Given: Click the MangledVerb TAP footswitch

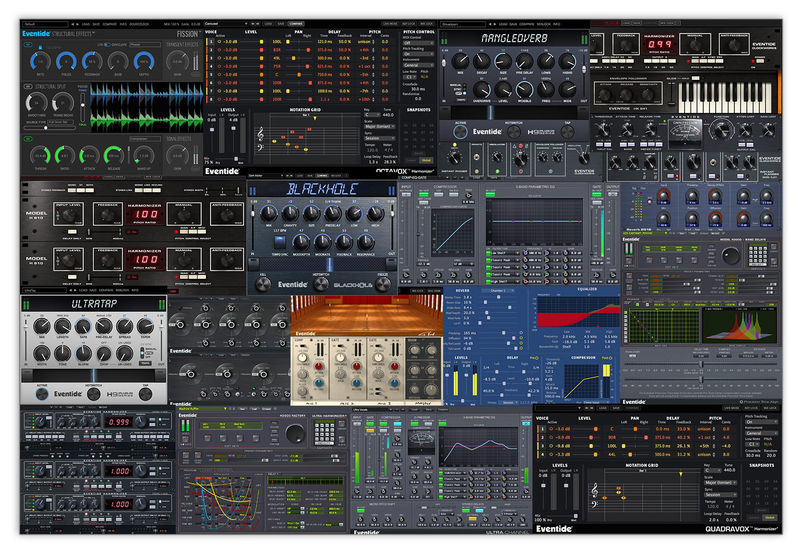Looking at the screenshot, I should [x=567, y=132].
